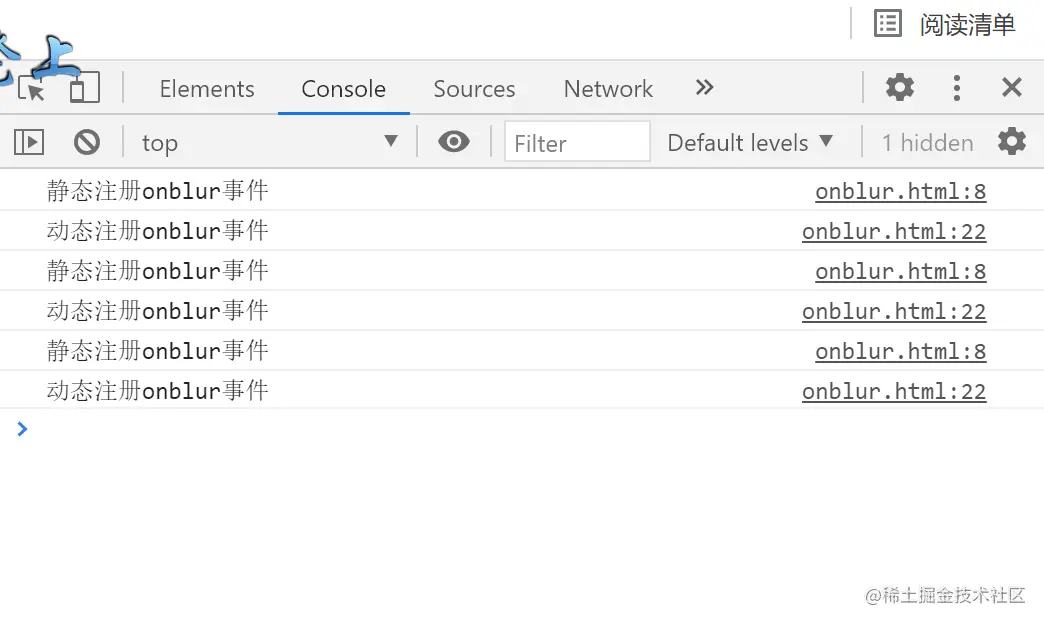Close the DevTools panel

coord(1011,87)
